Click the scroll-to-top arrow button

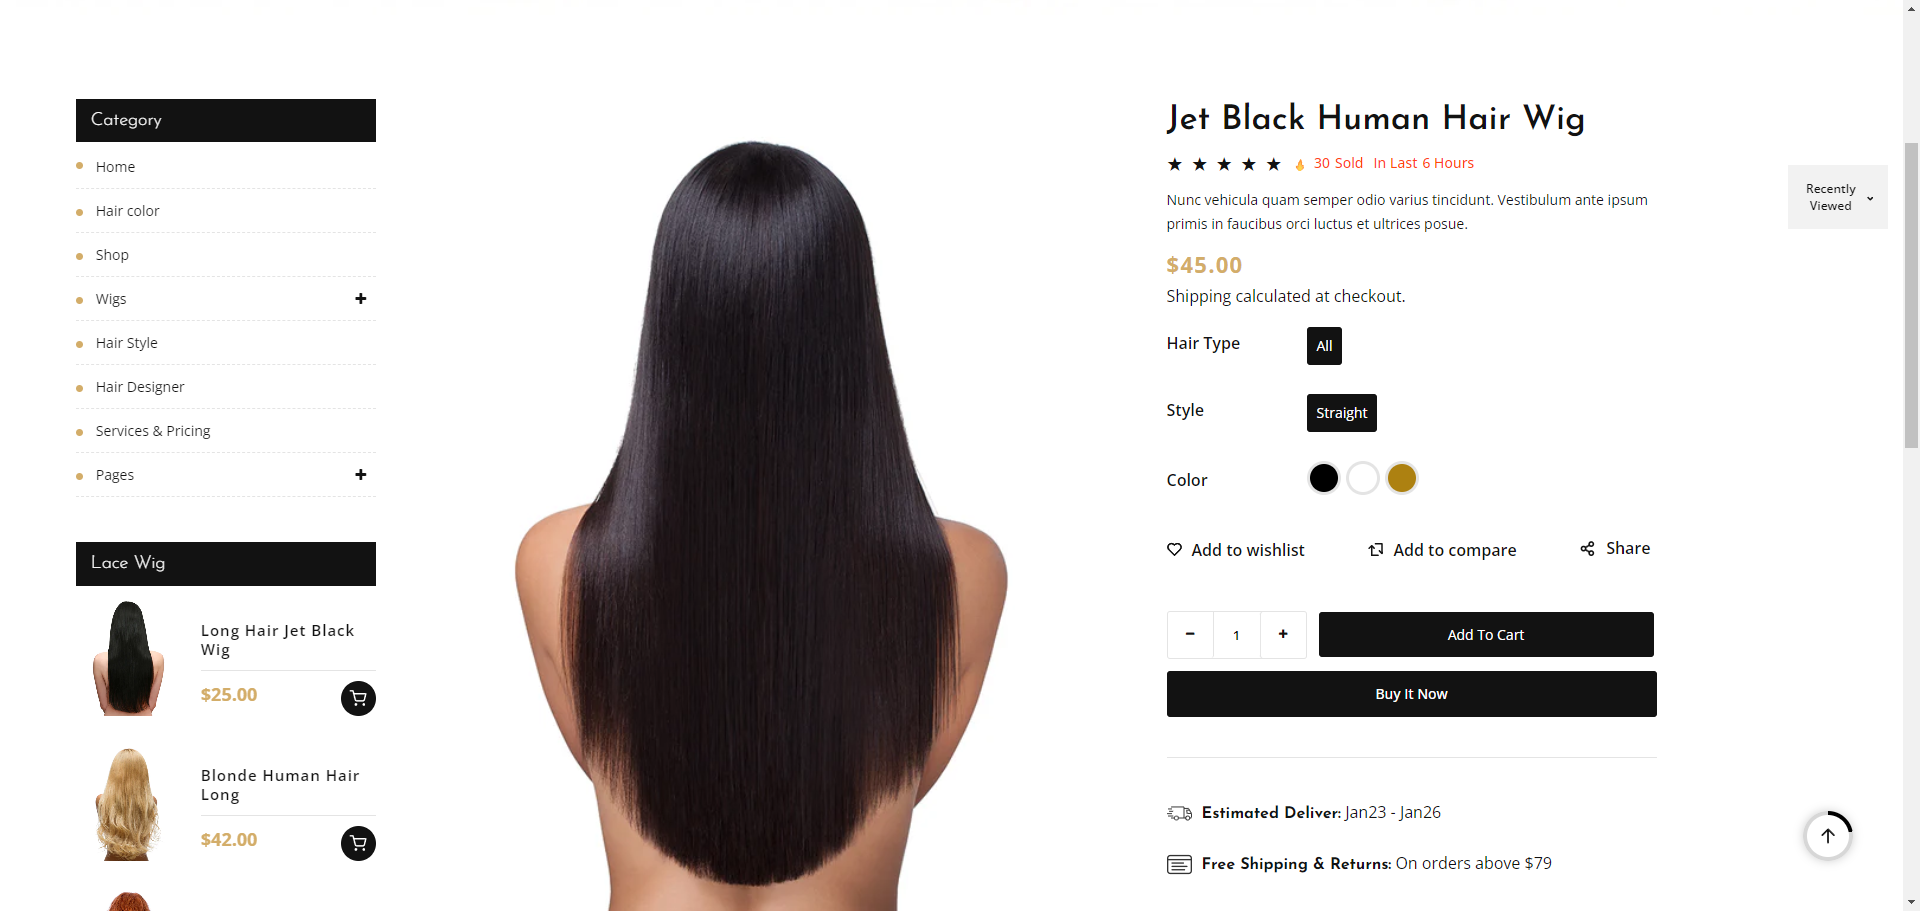(1828, 835)
